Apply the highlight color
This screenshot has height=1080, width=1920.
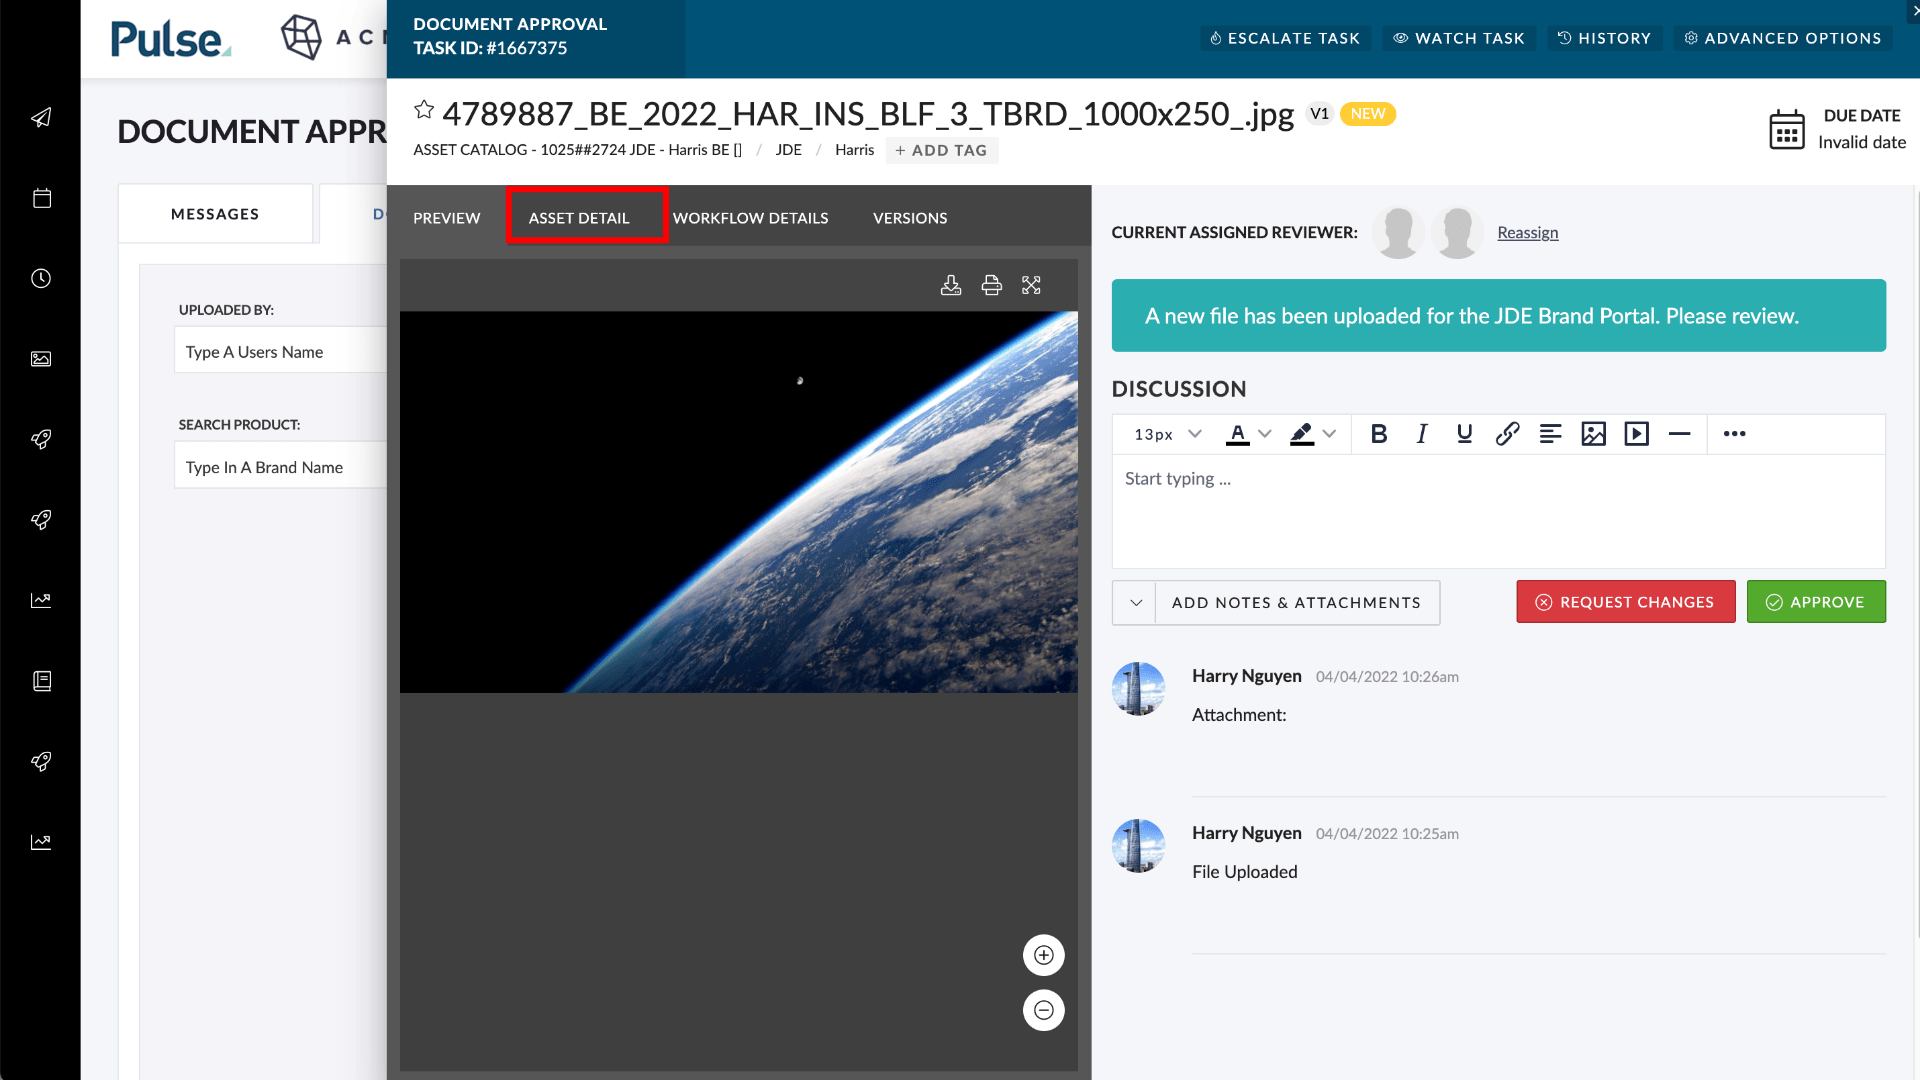[1302, 434]
